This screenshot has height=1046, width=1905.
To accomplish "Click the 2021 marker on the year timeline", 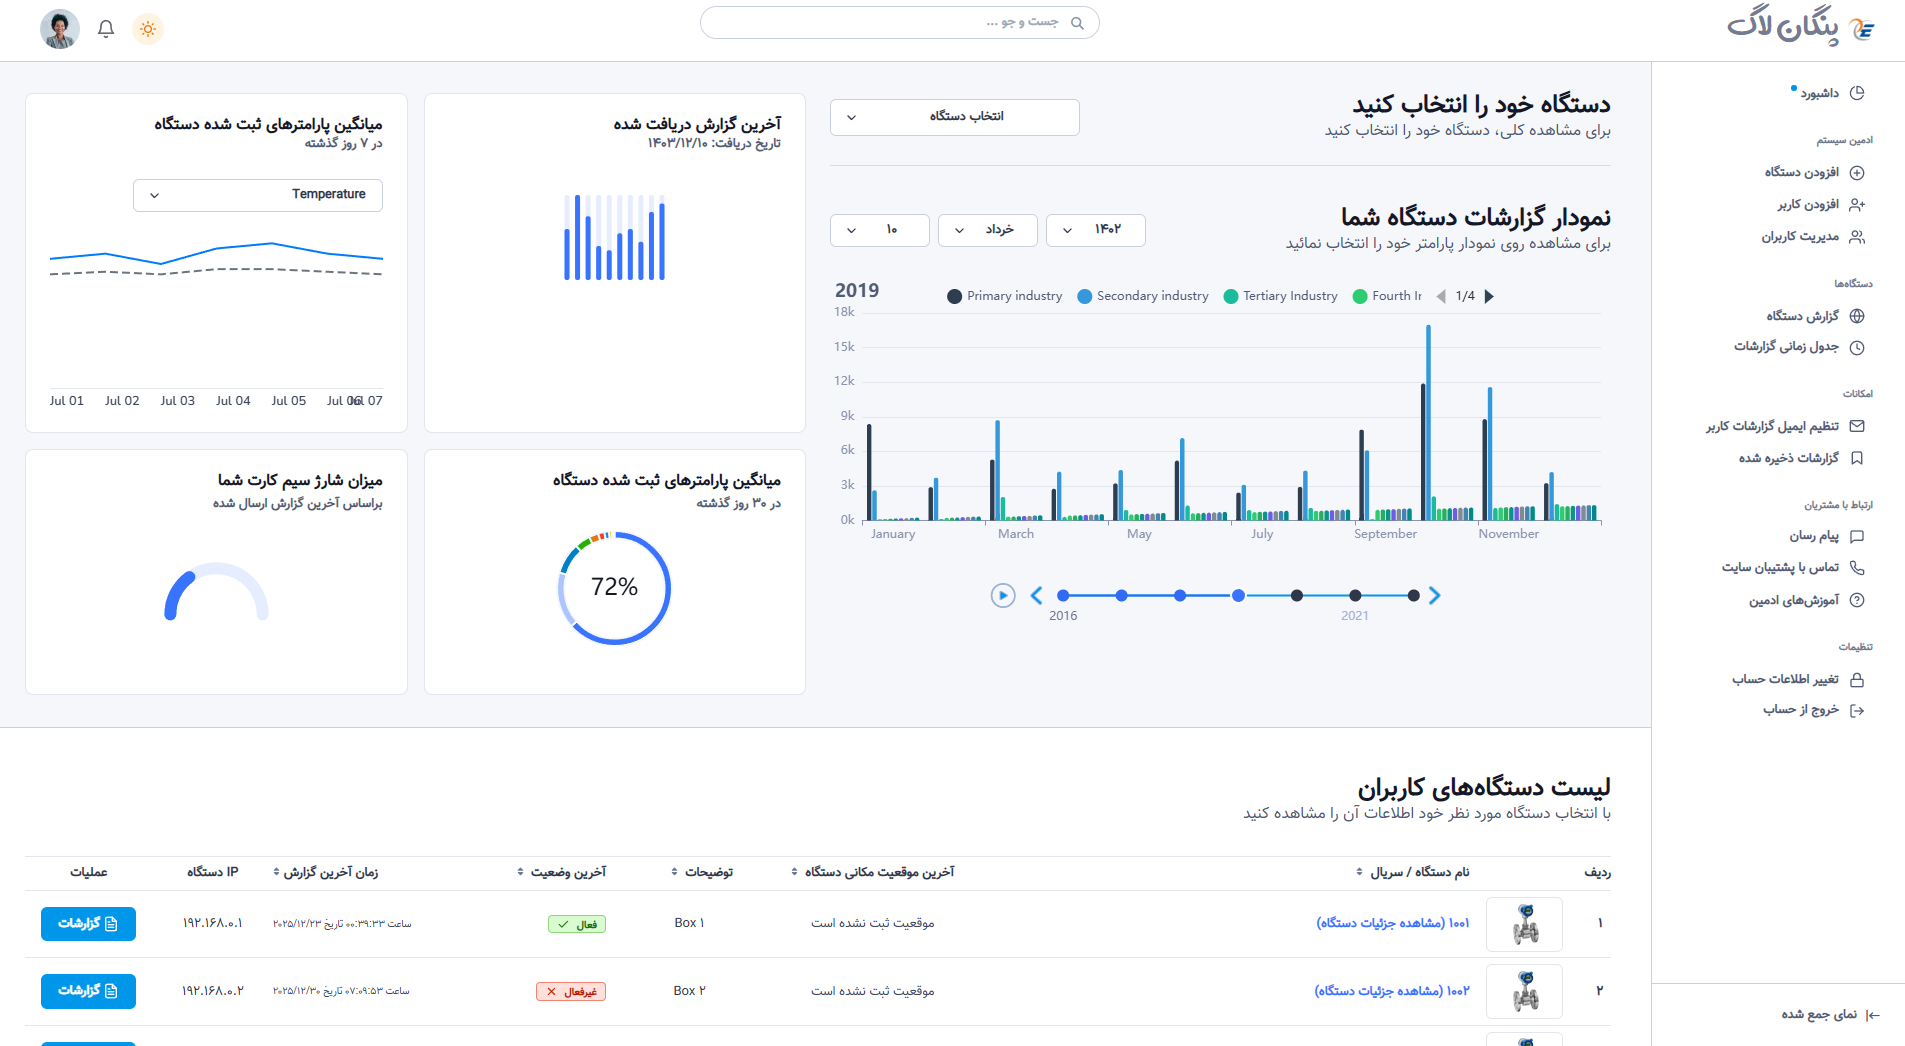I will (x=1355, y=596).
